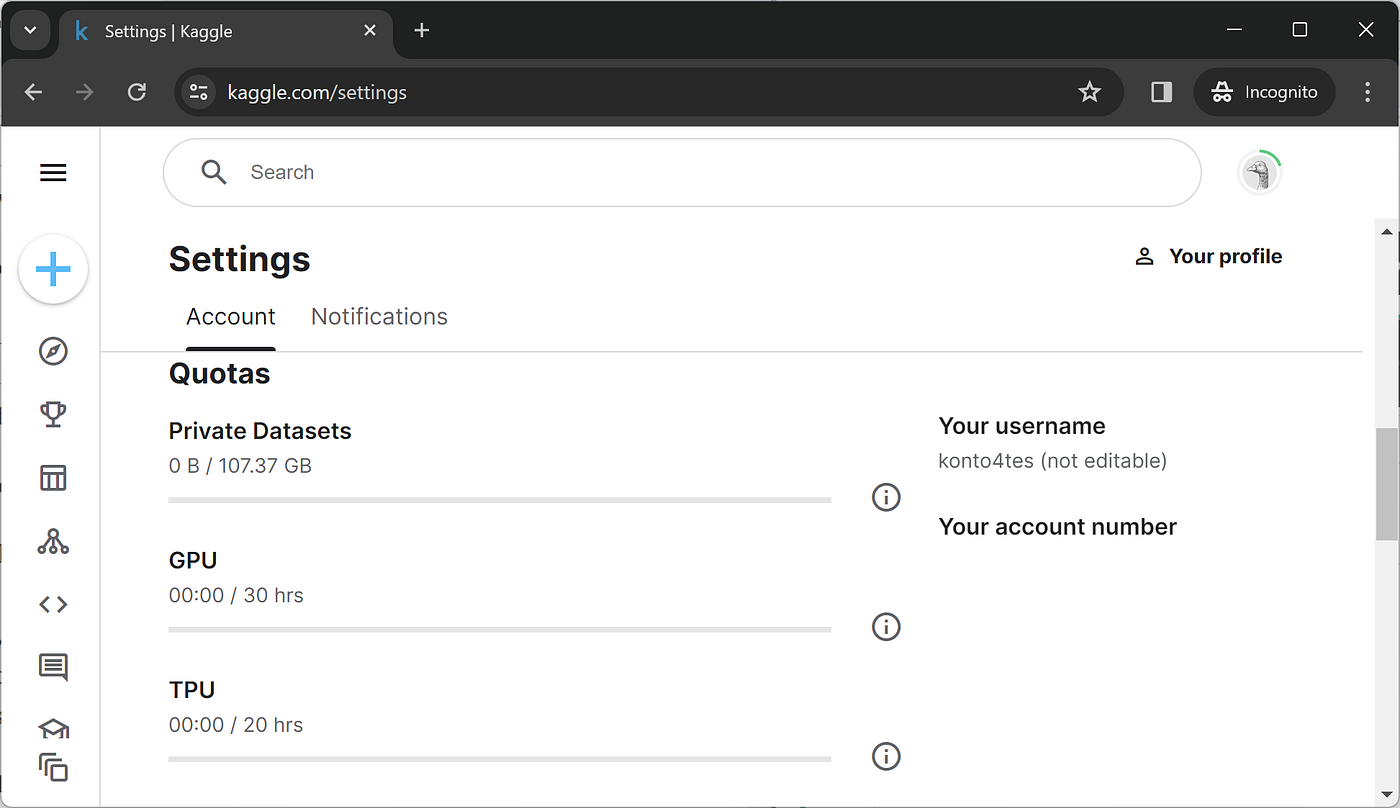Close the Settings | Kaggle tab
This screenshot has height=808, width=1400.
coord(370,31)
